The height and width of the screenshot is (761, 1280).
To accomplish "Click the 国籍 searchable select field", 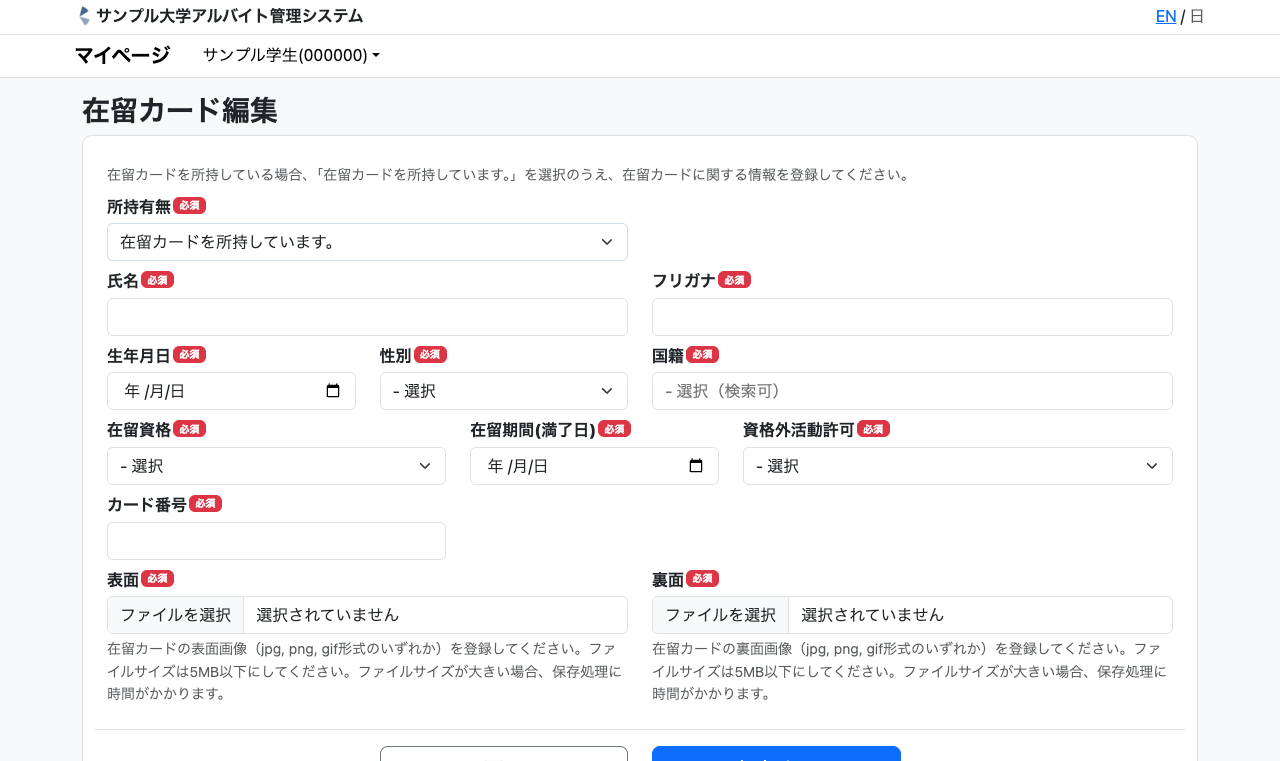I will [911, 391].
